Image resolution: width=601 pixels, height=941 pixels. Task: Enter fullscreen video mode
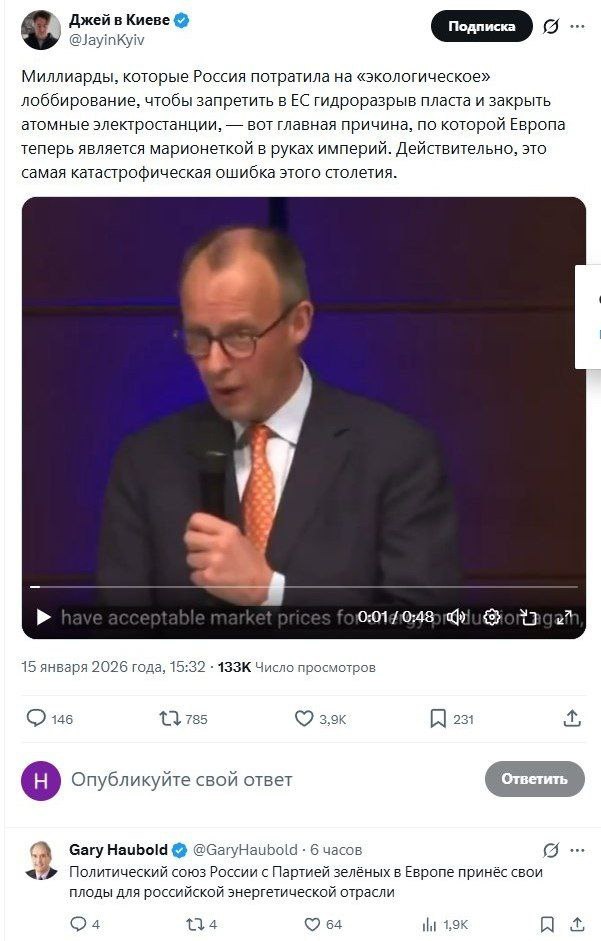point(565,617)
